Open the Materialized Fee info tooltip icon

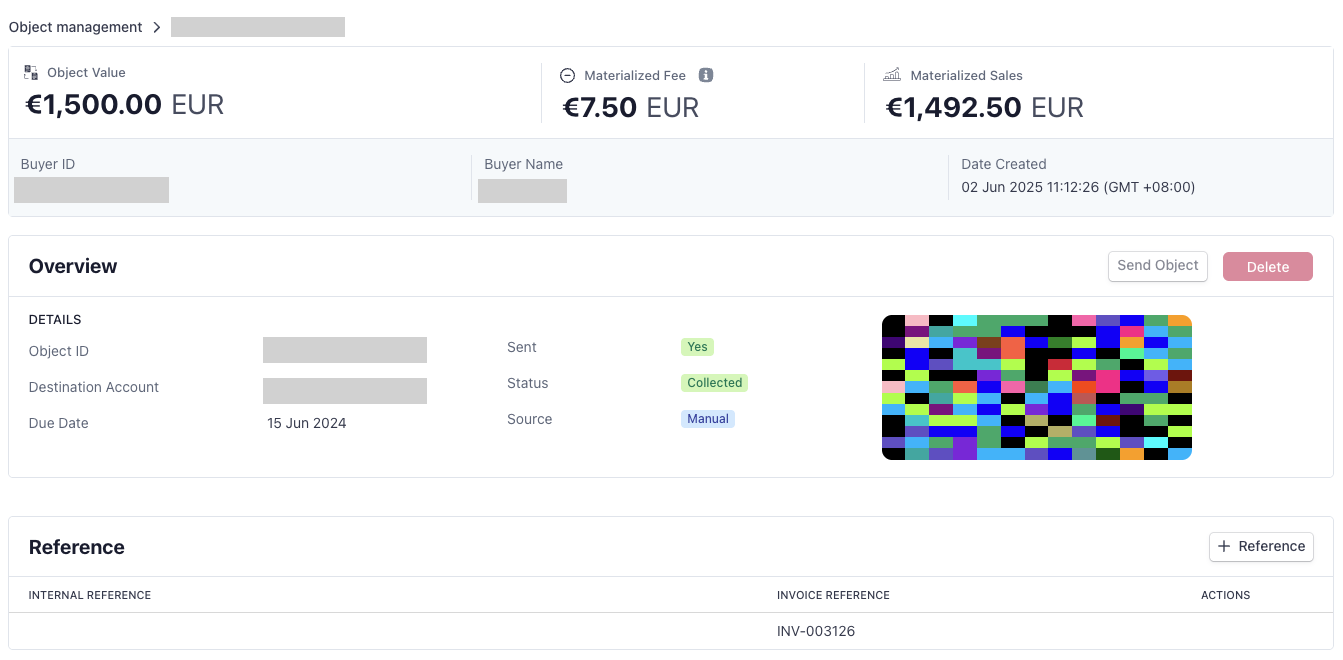click(705, 75)
